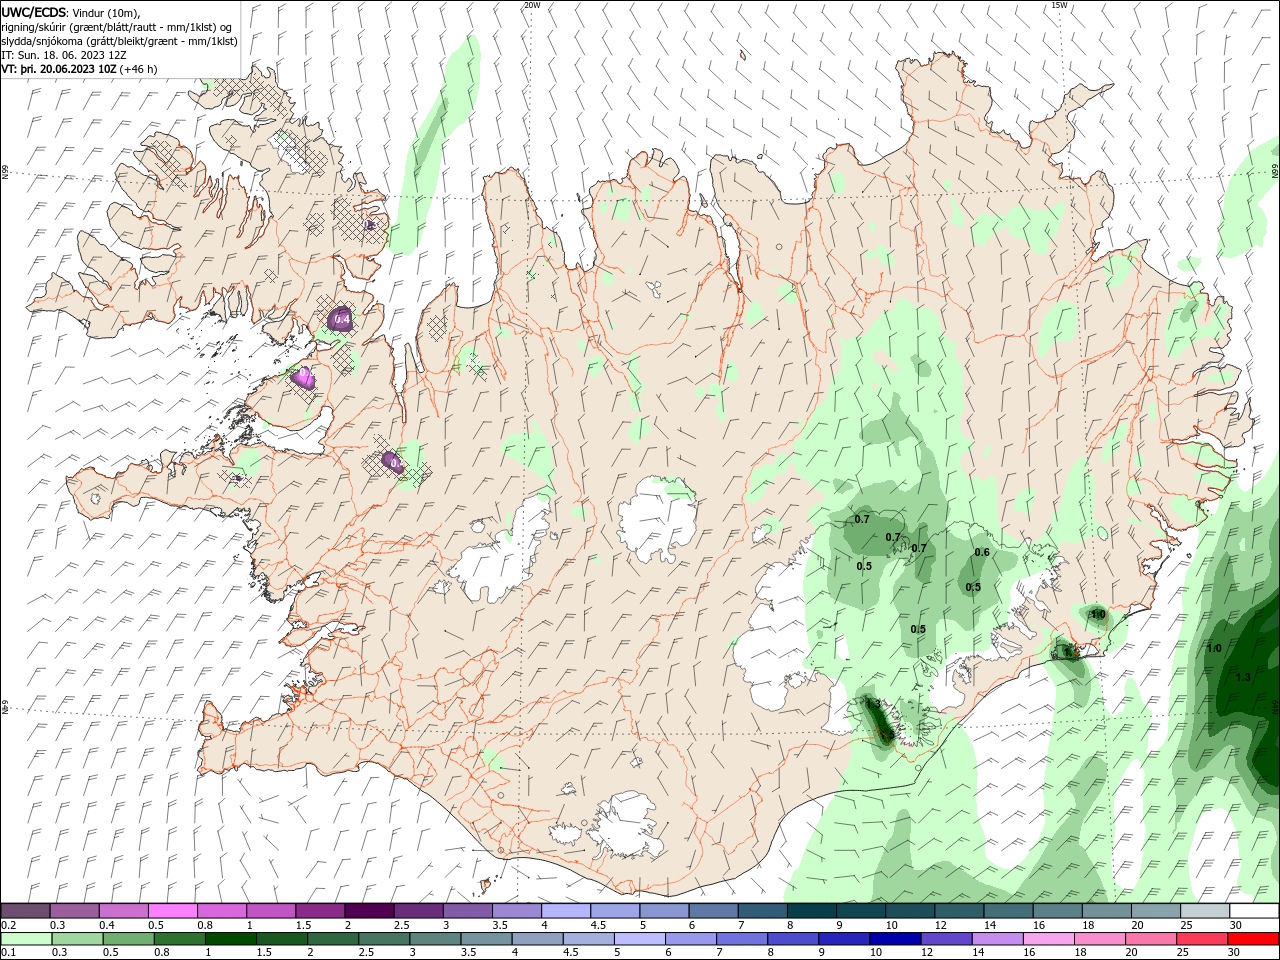Viewport: 1280px width, 960px height.
Task: Click the '0.4' value on the purple snow patch
Action: (342, 319)
